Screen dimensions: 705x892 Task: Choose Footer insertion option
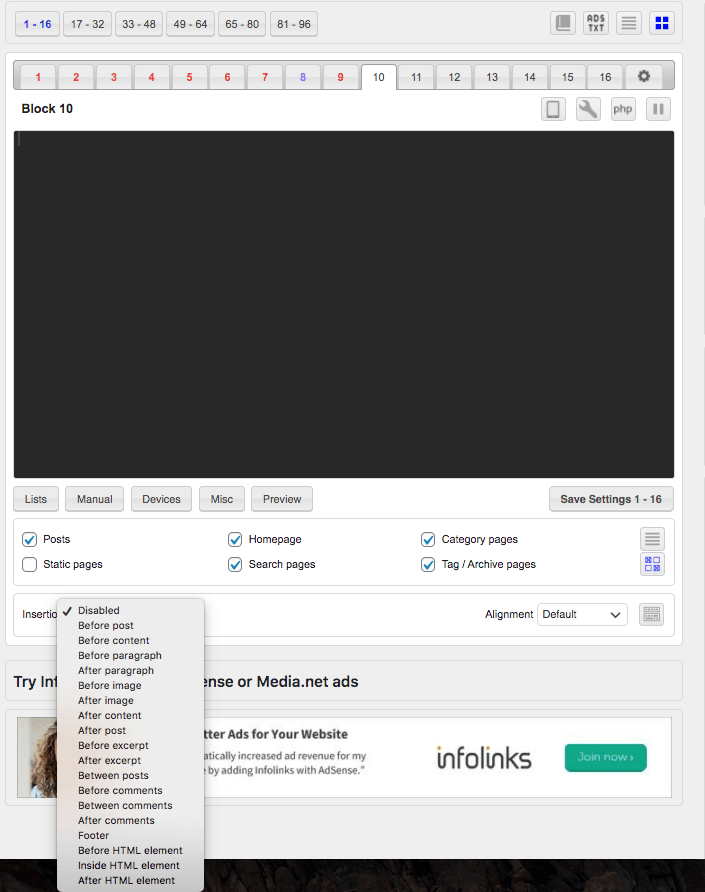pos(130,835)
